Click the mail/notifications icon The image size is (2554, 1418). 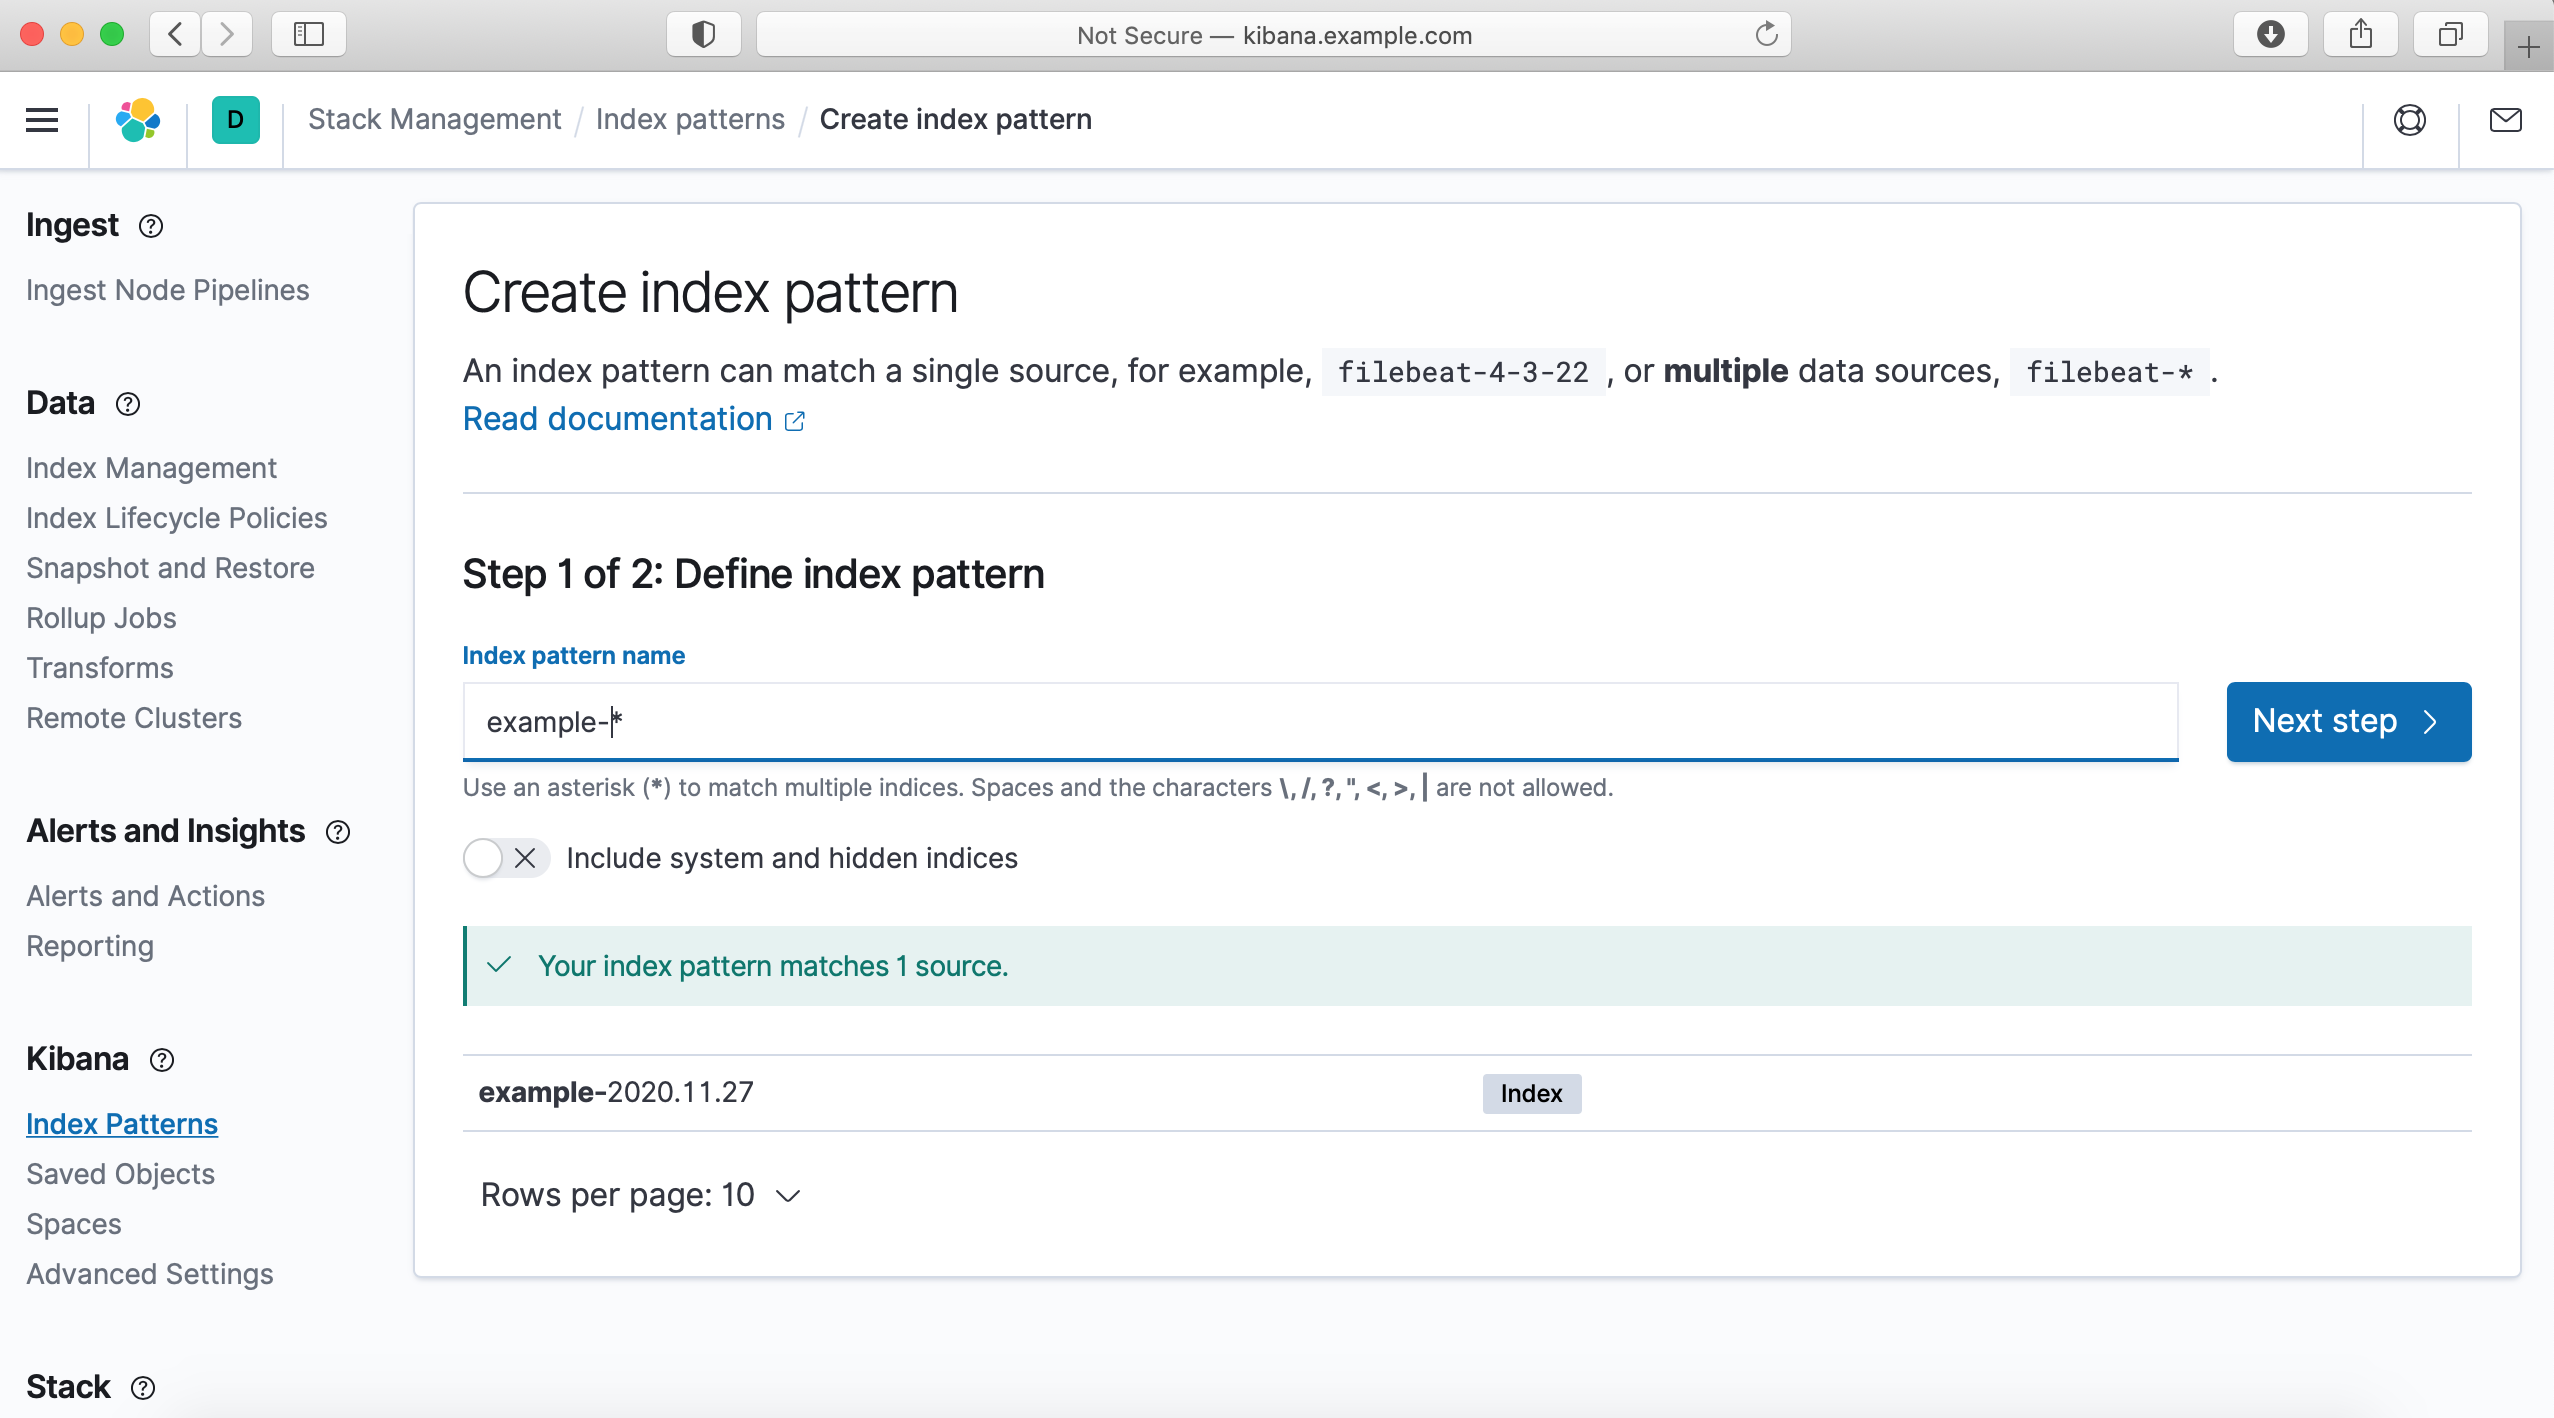[2505, 119]
